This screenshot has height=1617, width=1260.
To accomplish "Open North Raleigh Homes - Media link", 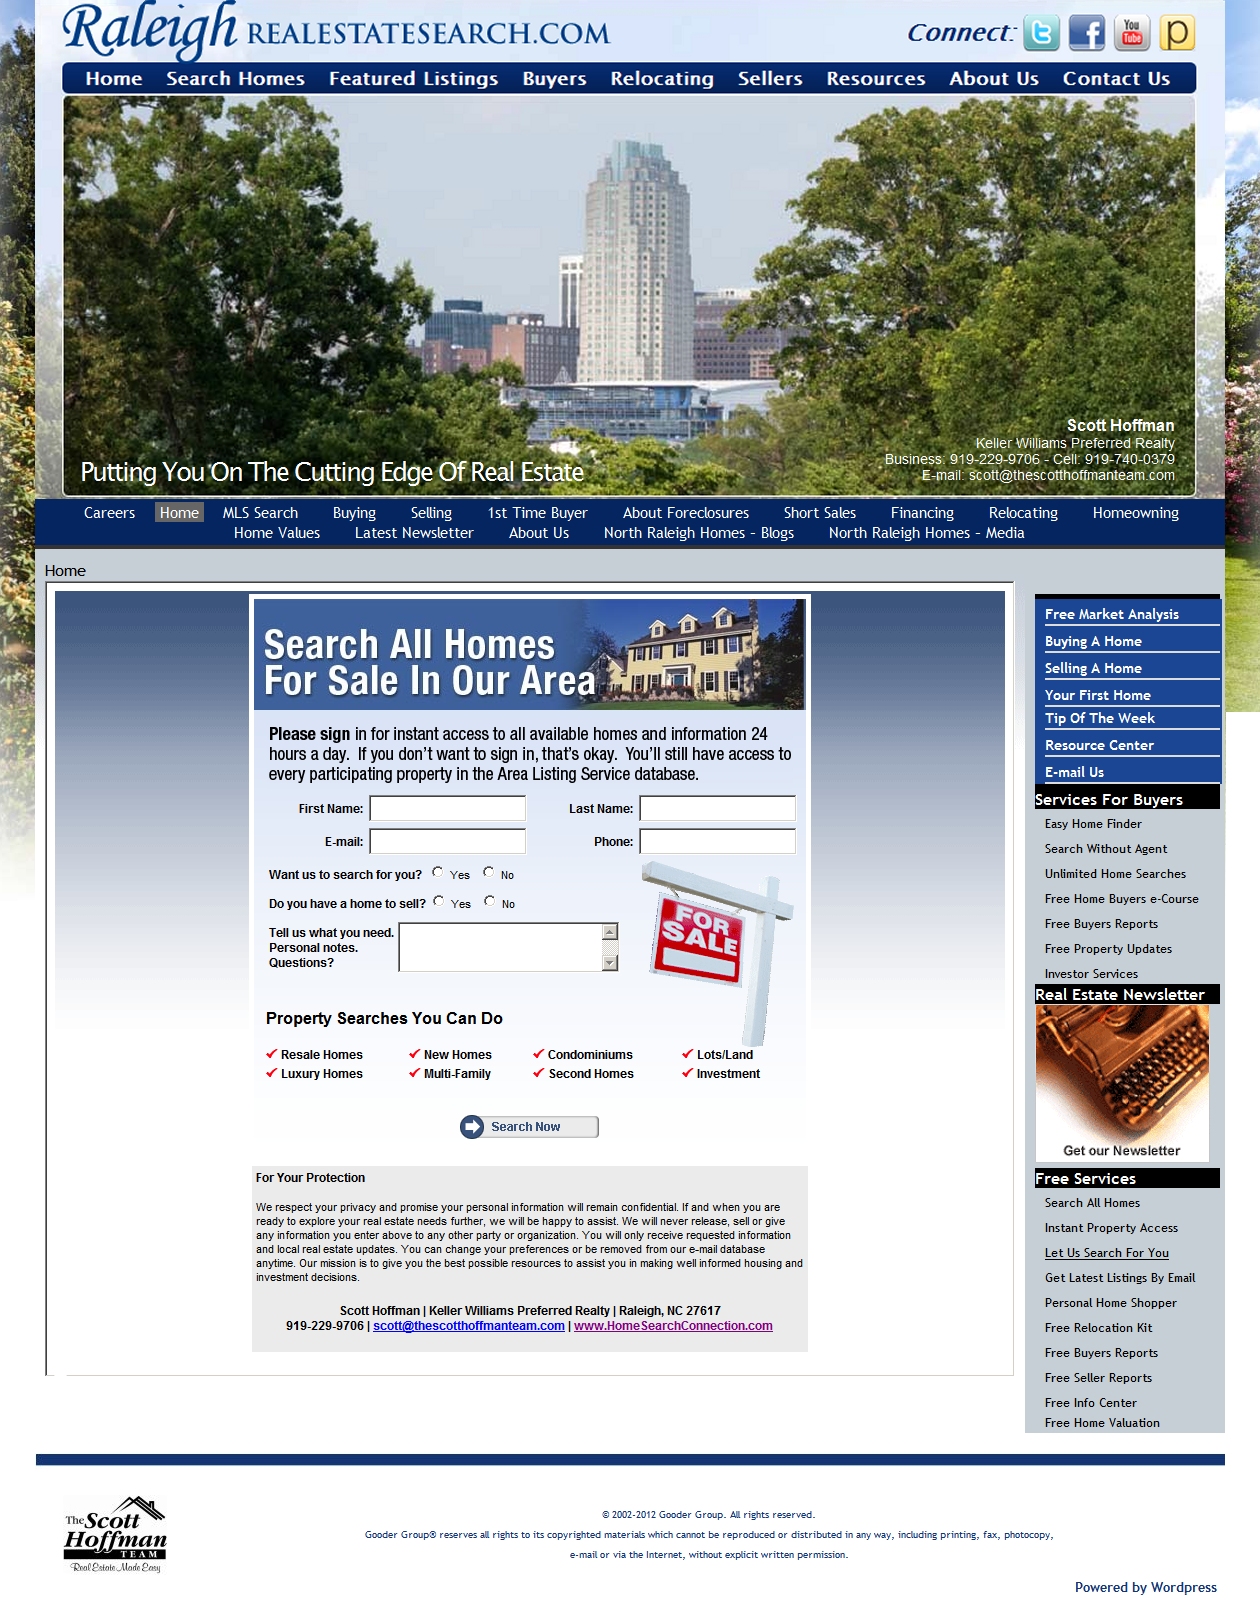I will point(927,533).
